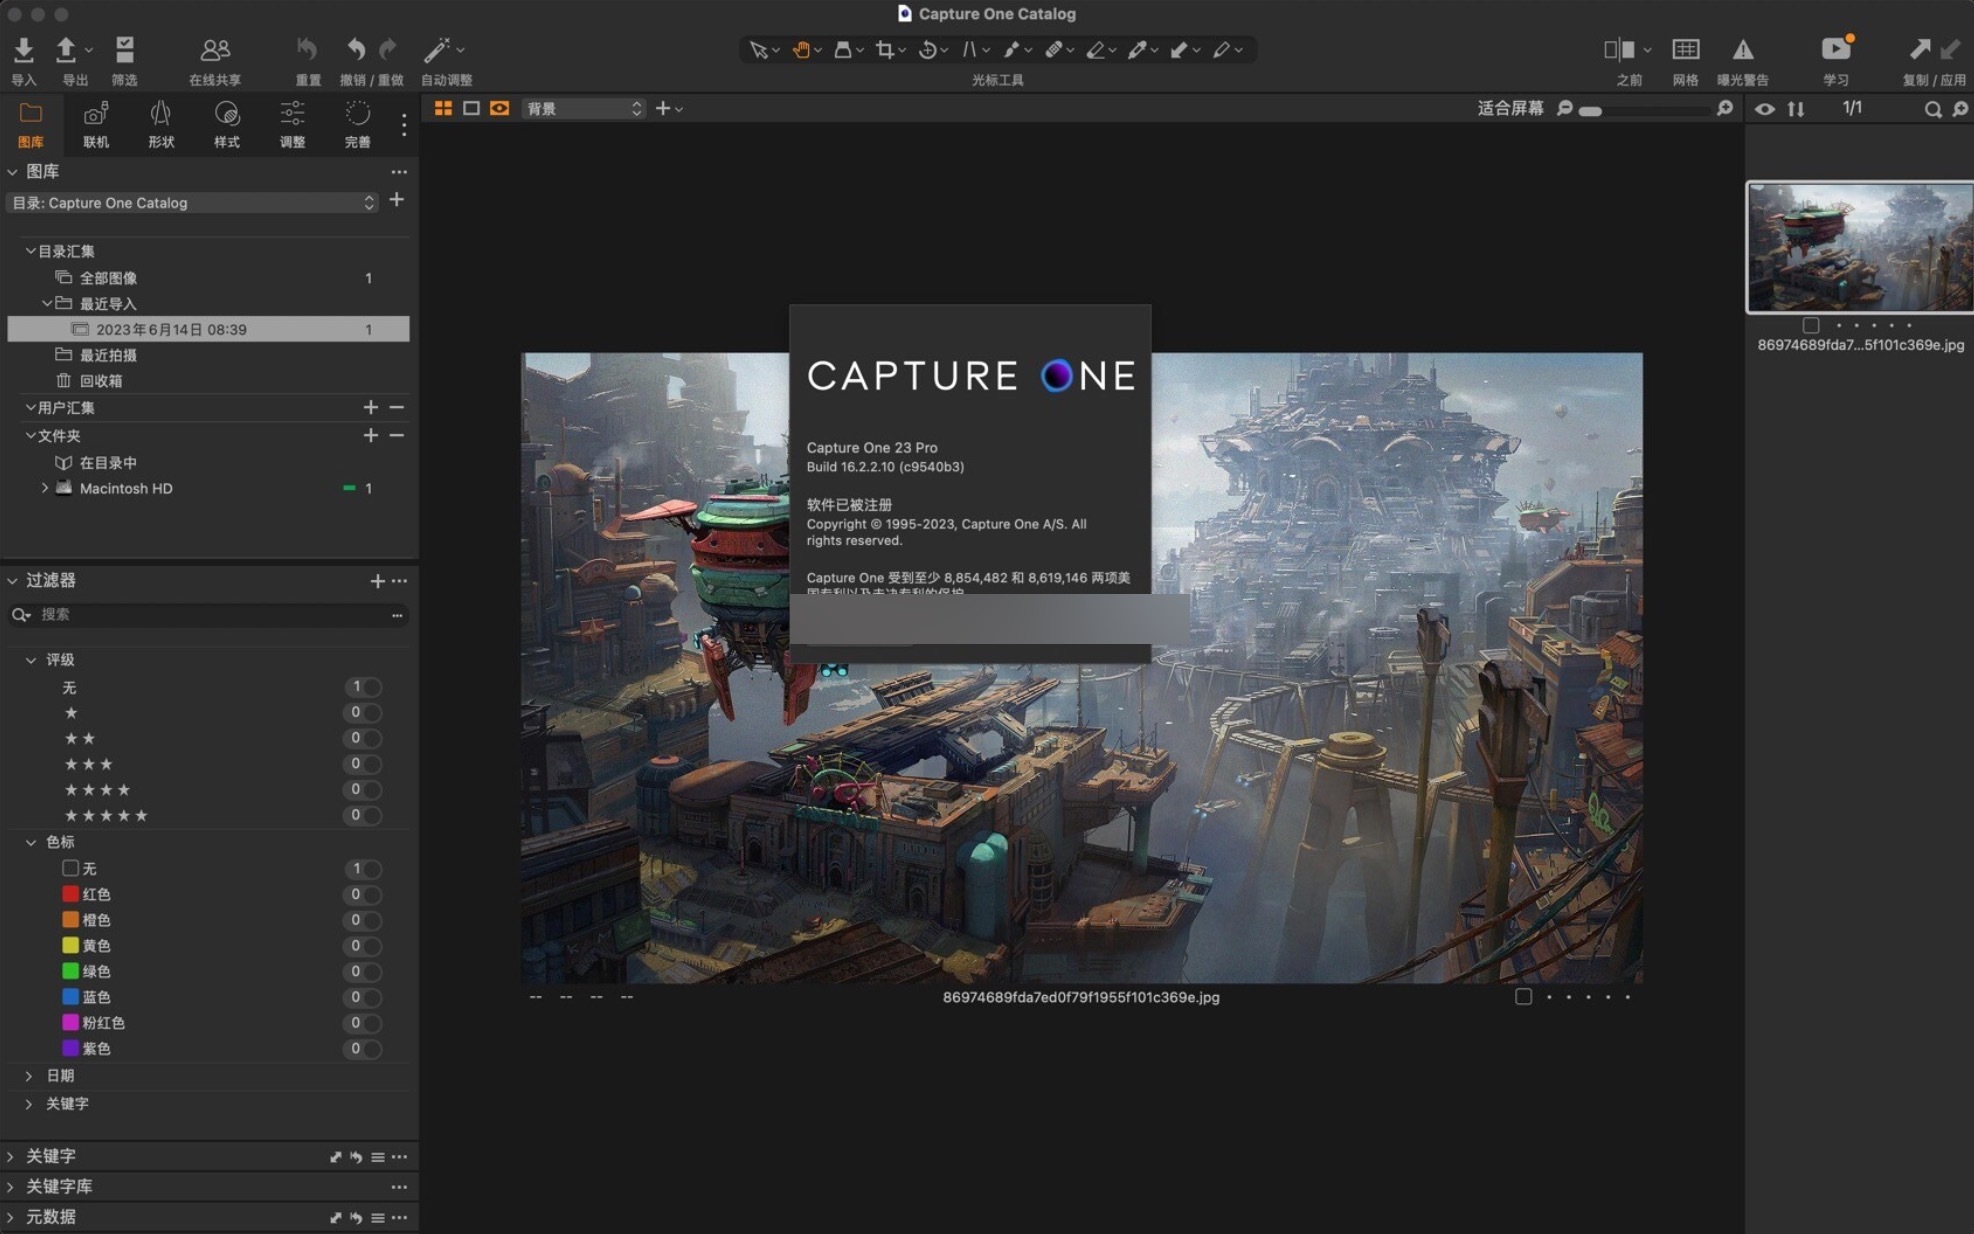Switch to the 形状 shape tab
Viewport: 1974px width, 1234px height.
(x=161, y=124)
